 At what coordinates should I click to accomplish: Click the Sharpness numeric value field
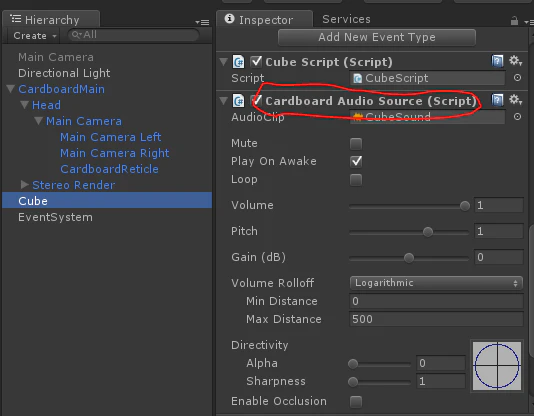[441, 381]
